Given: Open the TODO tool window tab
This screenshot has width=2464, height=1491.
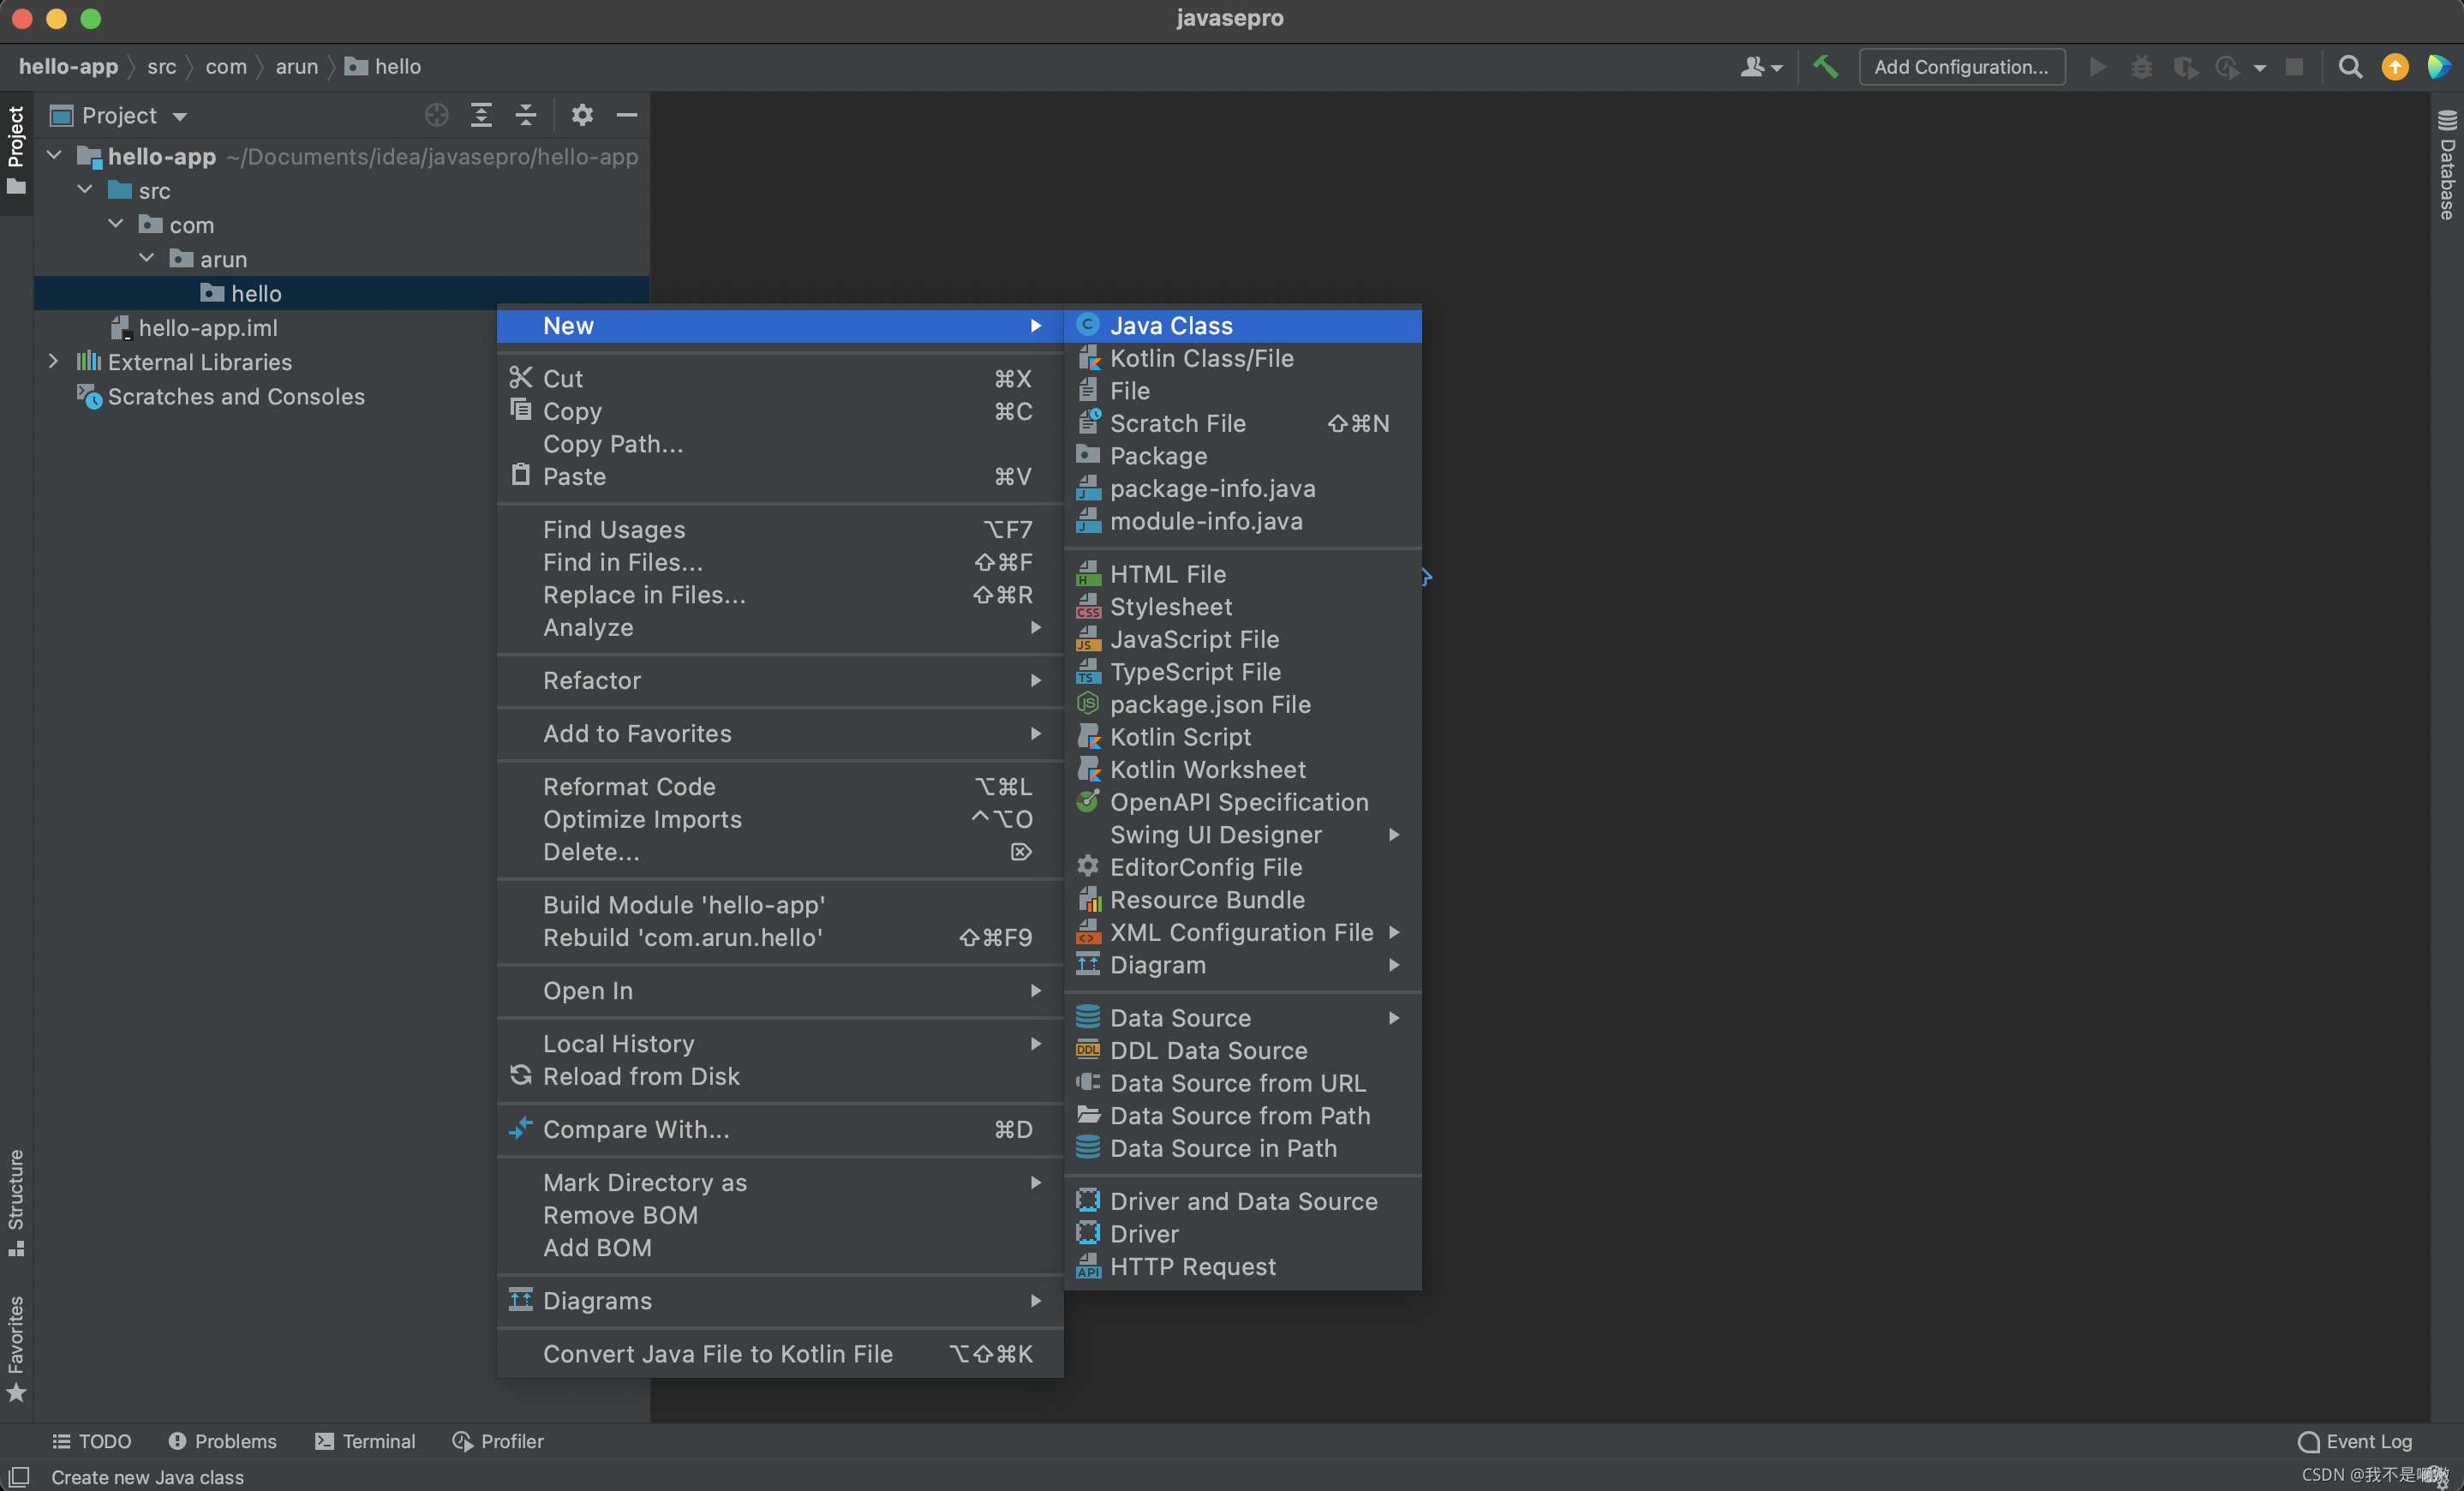Looking at the screenshot, I should click(x=92, y=1441).
